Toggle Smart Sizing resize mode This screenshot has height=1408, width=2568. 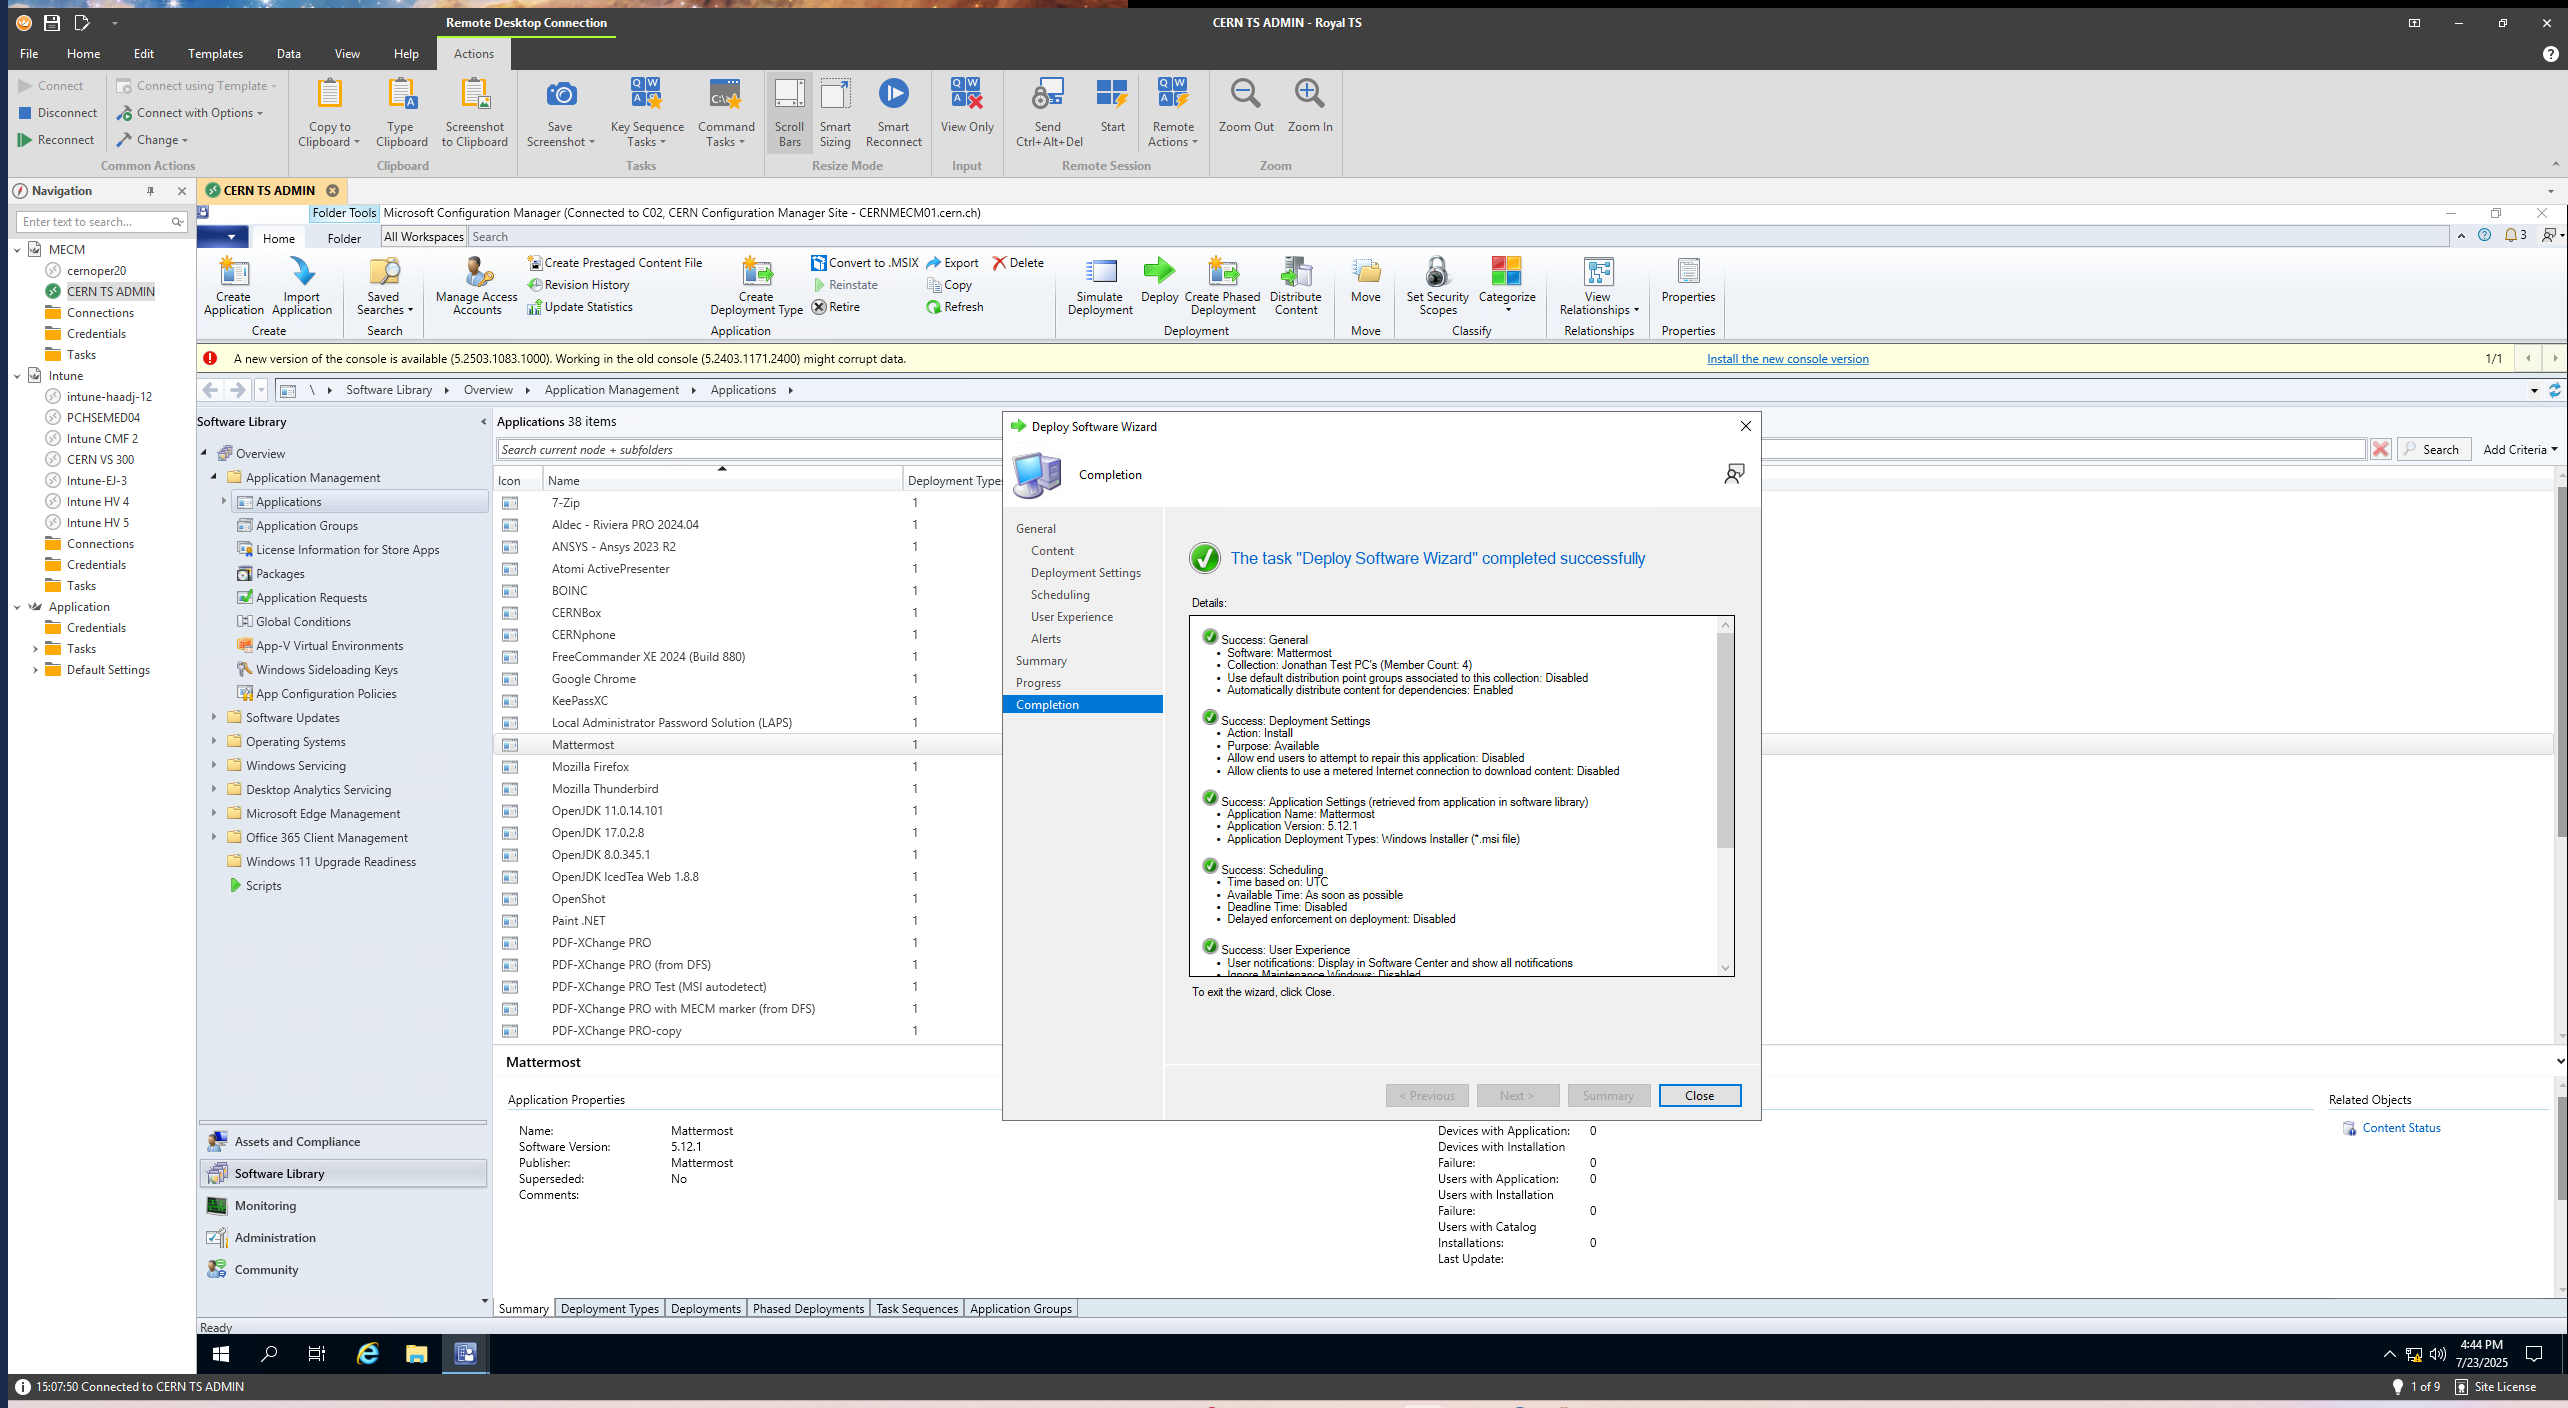[835, 112]
